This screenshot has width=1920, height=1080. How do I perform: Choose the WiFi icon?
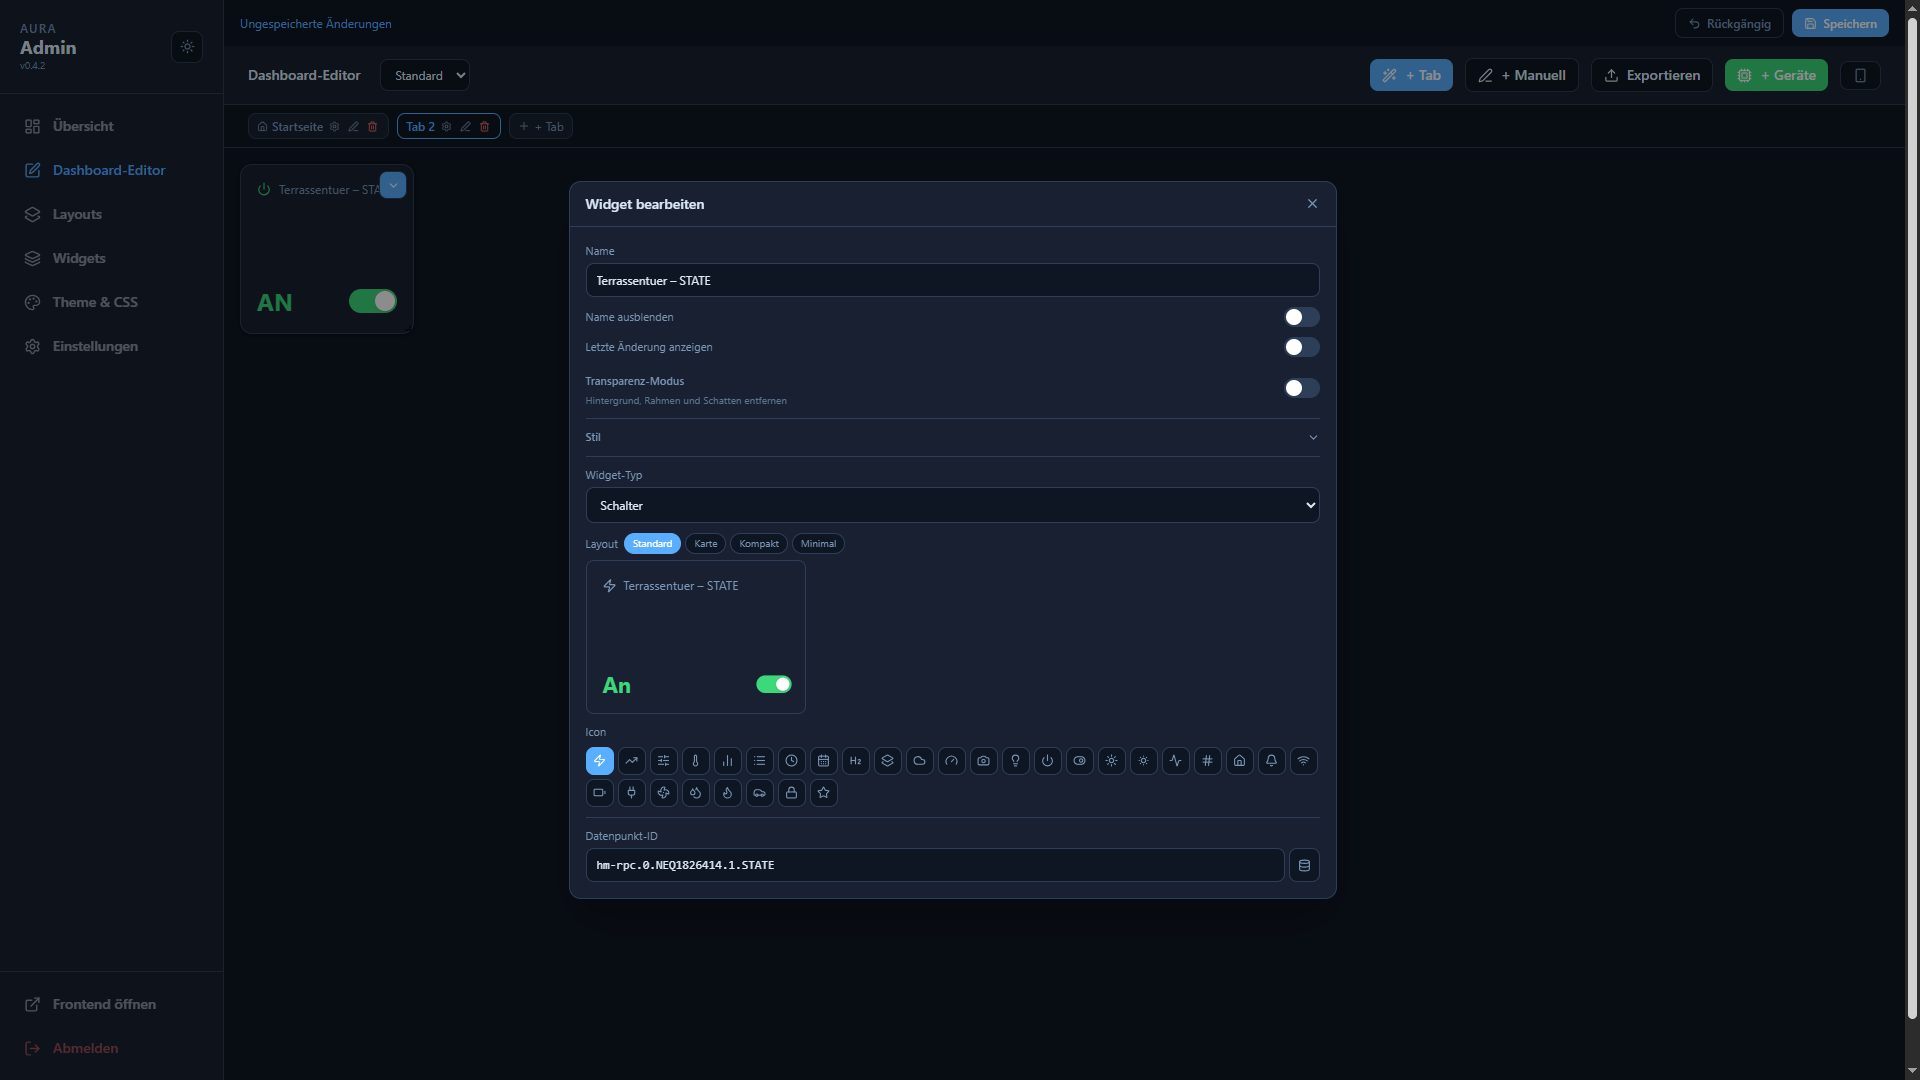(x=1303, y=761)
